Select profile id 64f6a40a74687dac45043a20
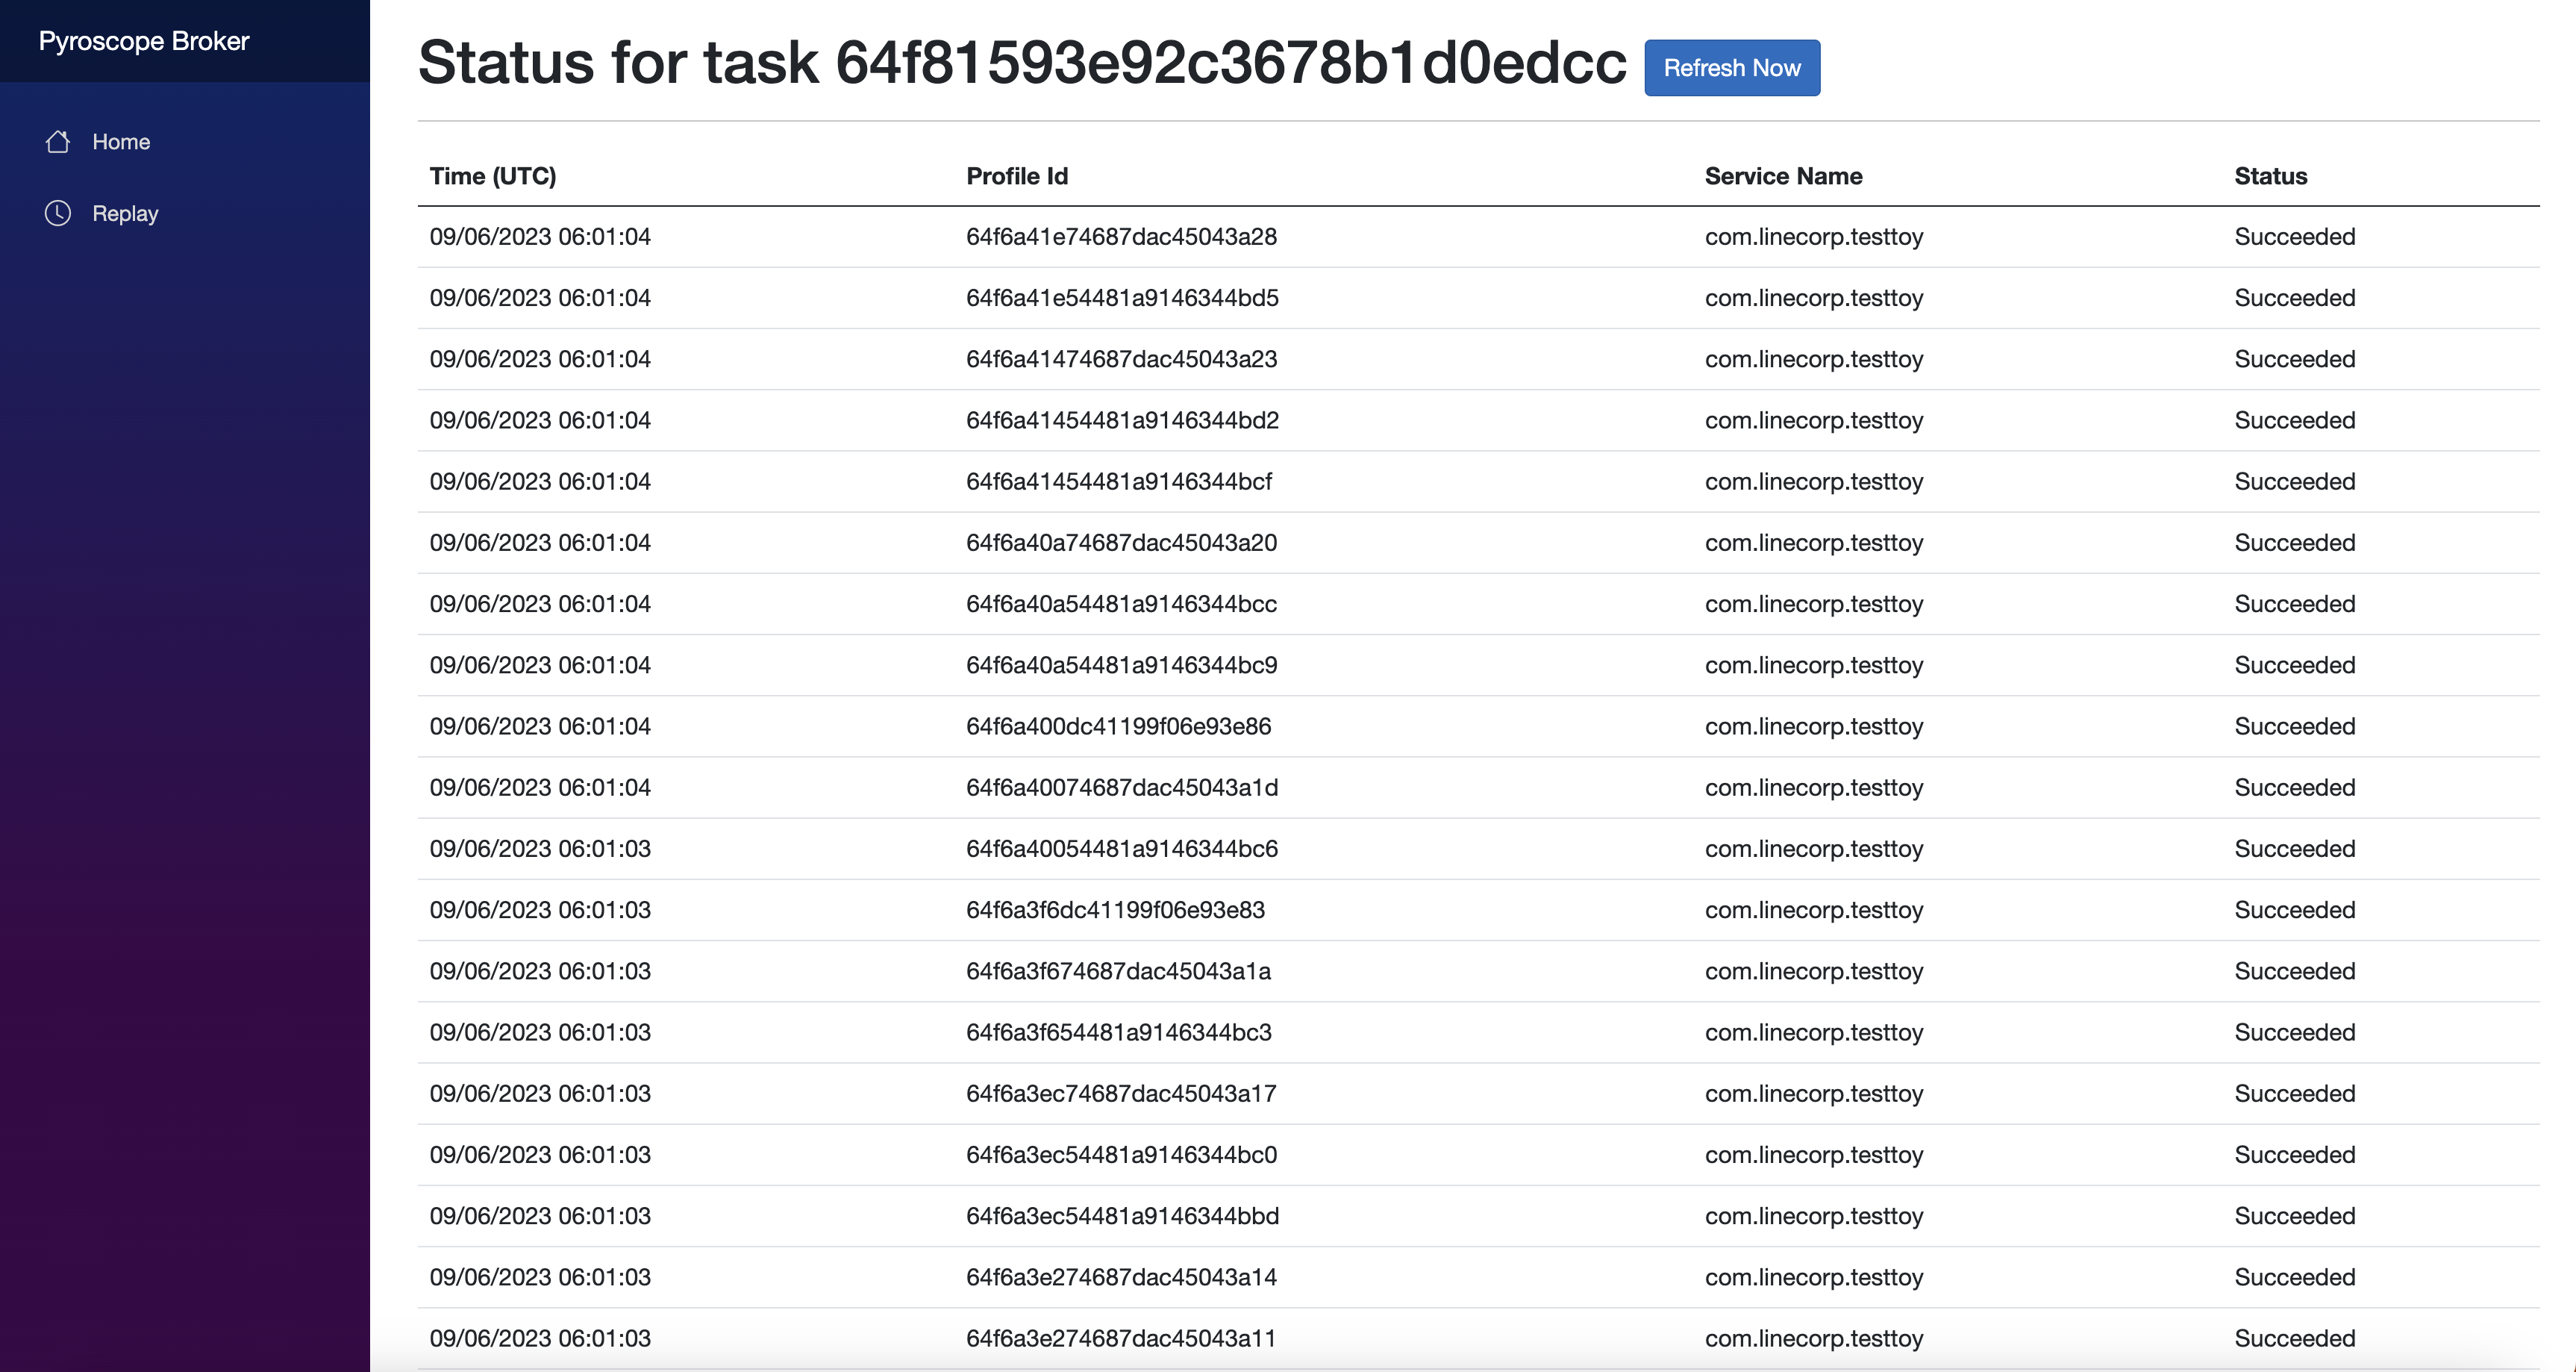This screenshot has width=2576, height=1372. [1122, 543]
